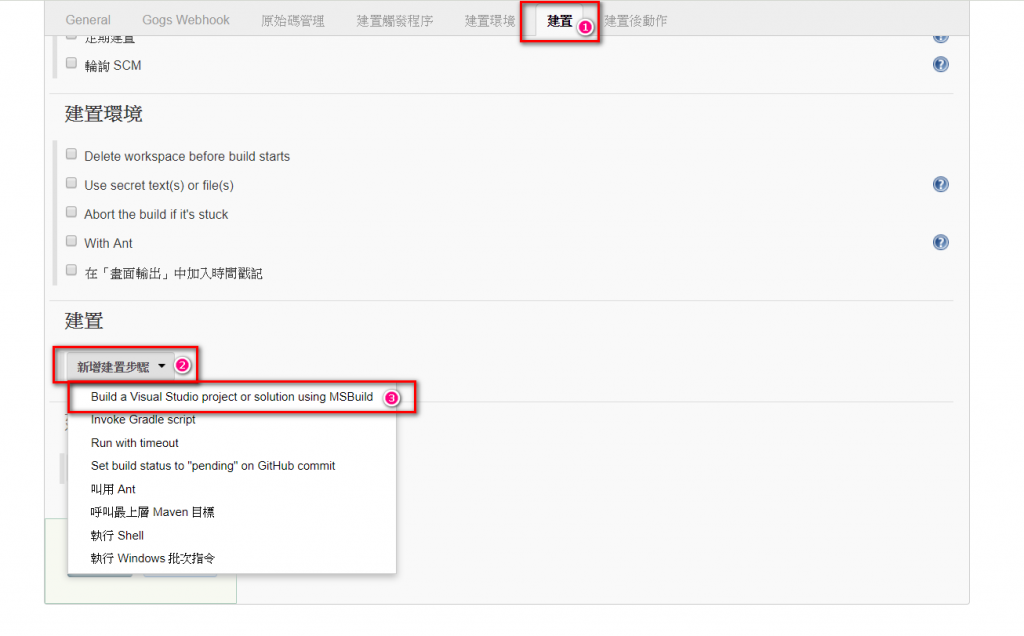Open help for 輪詢 SCM option
The image size is (1024, 636).
click(940, 64)
